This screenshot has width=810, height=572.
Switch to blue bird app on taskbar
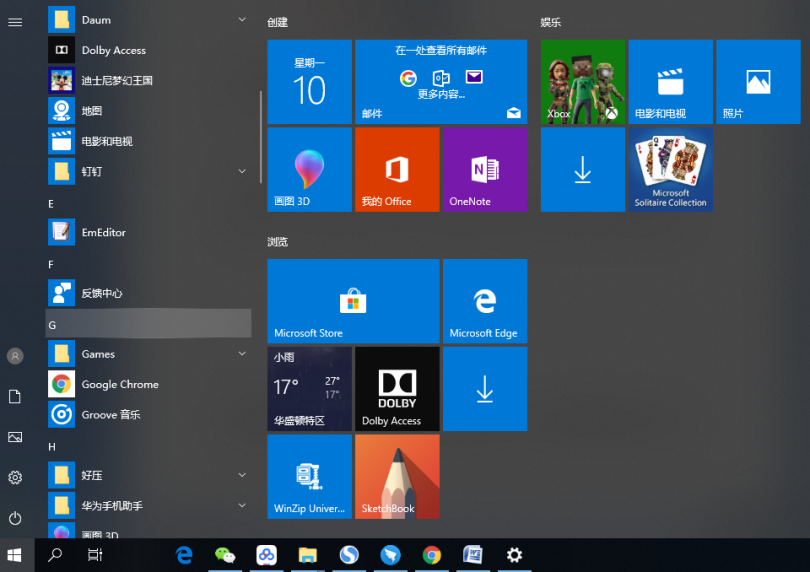tap(391, 555)
